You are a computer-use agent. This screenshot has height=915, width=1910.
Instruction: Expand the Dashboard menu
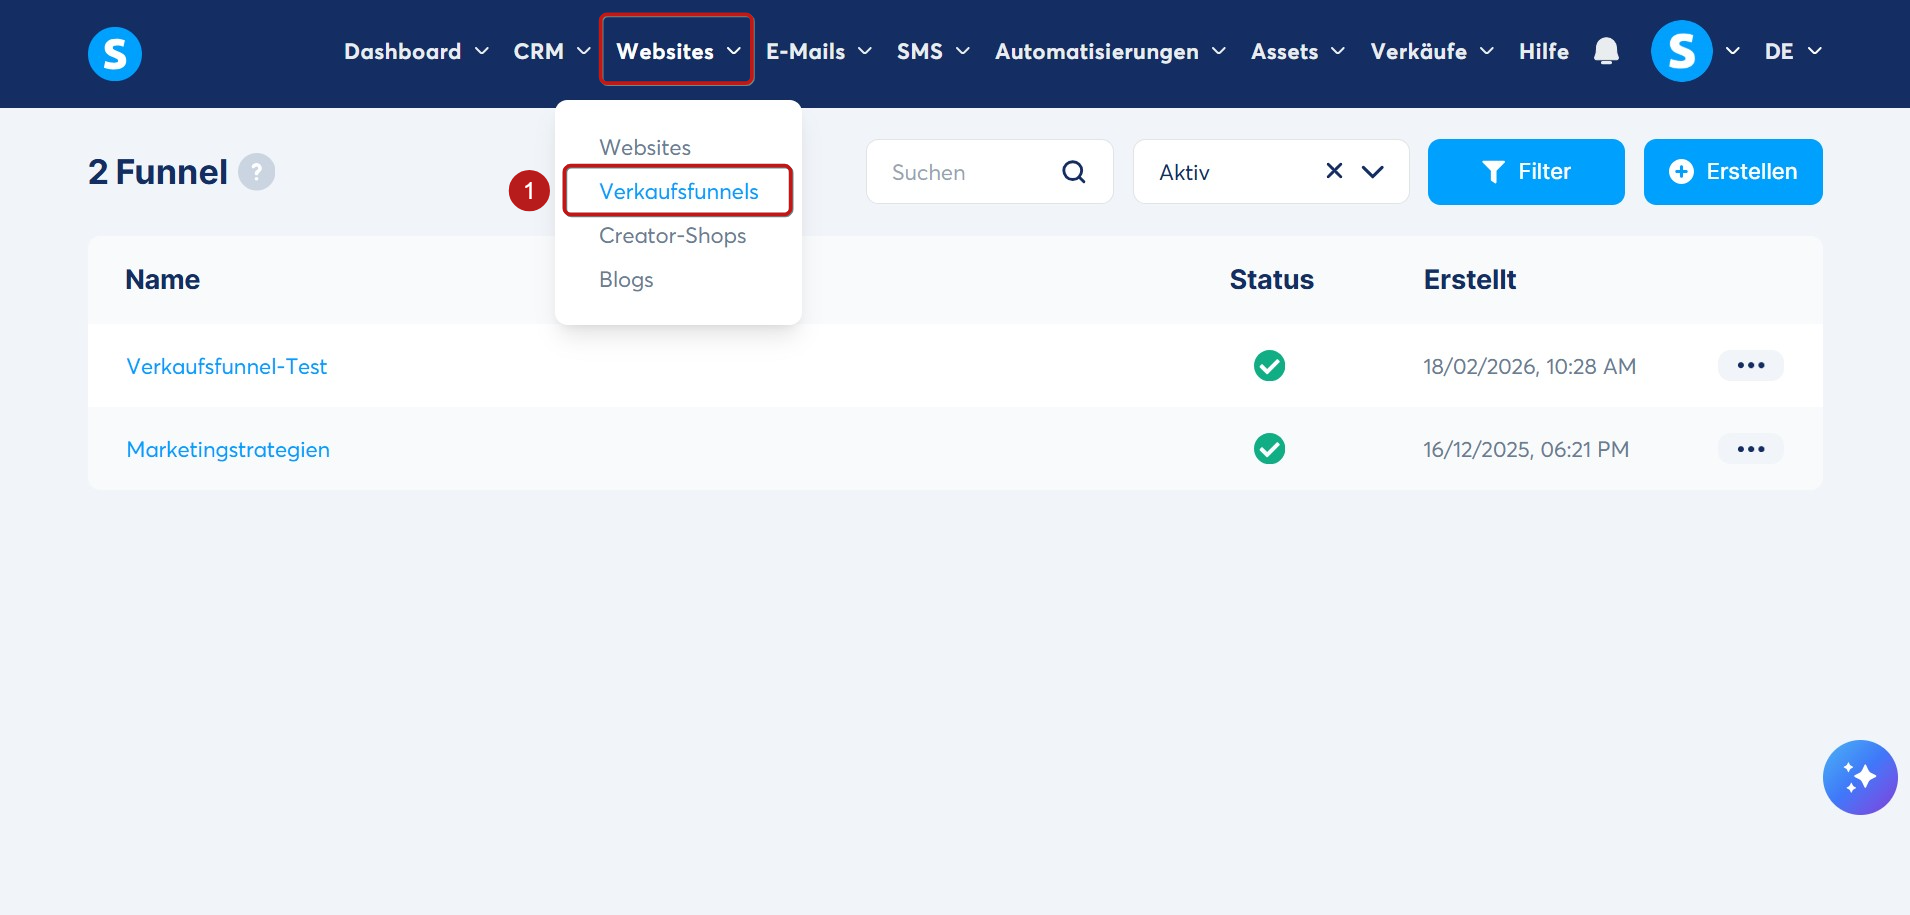click(416, 51)
